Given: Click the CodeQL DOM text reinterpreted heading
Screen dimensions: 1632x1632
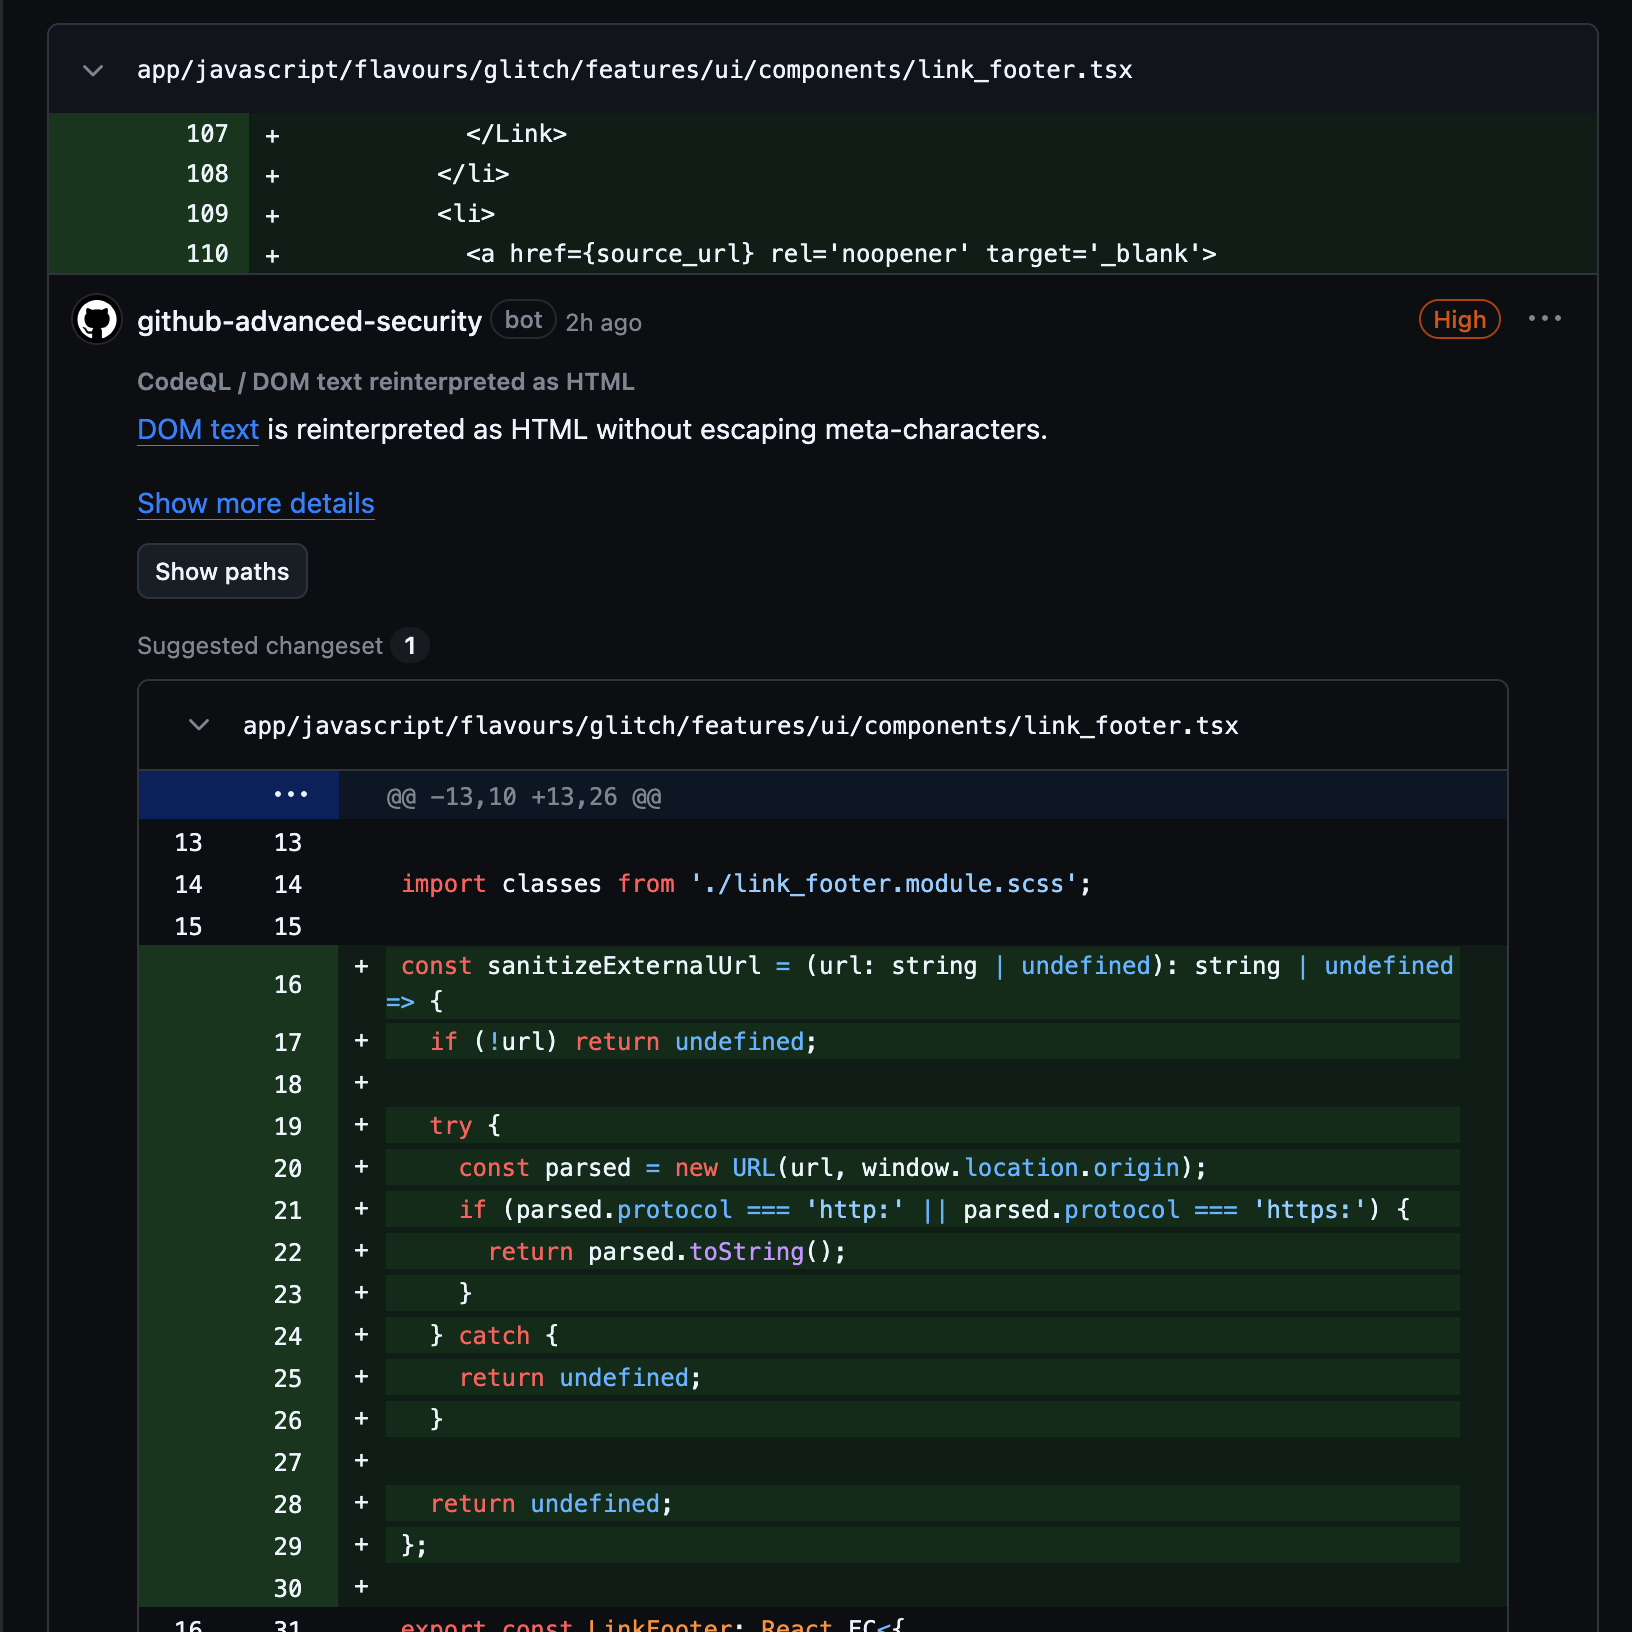Looking at the screenshot, I should pos(386,382).
